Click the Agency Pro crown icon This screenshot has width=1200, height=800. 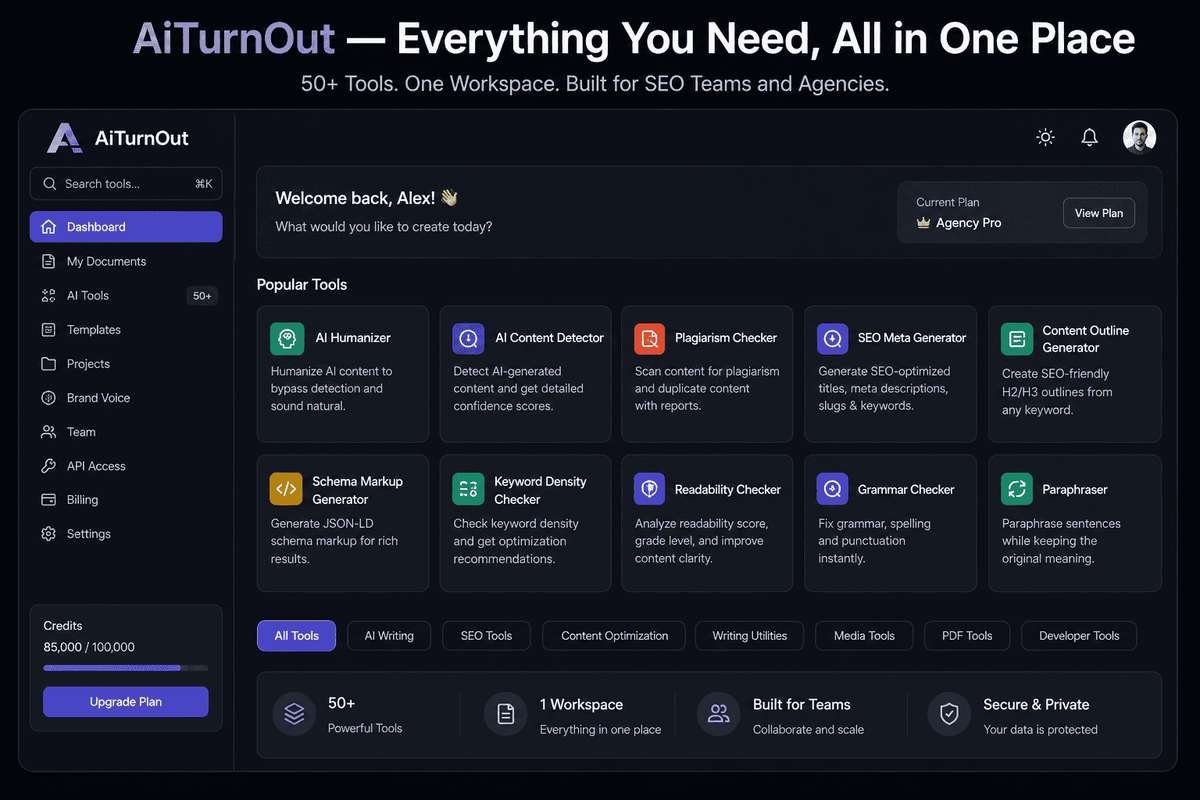pos(923,223)
